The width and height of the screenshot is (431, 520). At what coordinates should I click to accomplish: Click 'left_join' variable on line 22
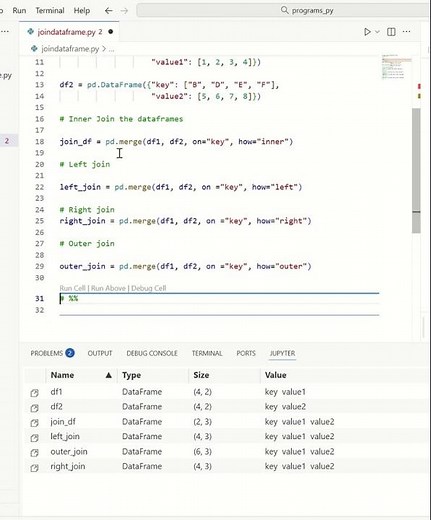click(80, 187)
